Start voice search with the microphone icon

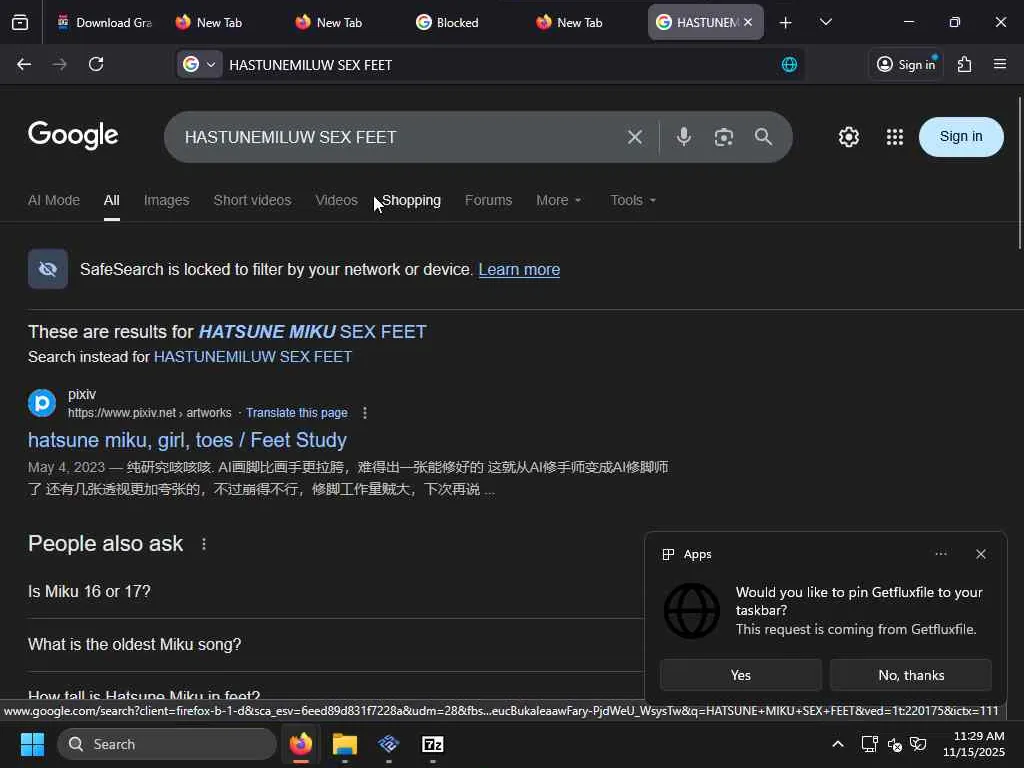click(684, 136)
